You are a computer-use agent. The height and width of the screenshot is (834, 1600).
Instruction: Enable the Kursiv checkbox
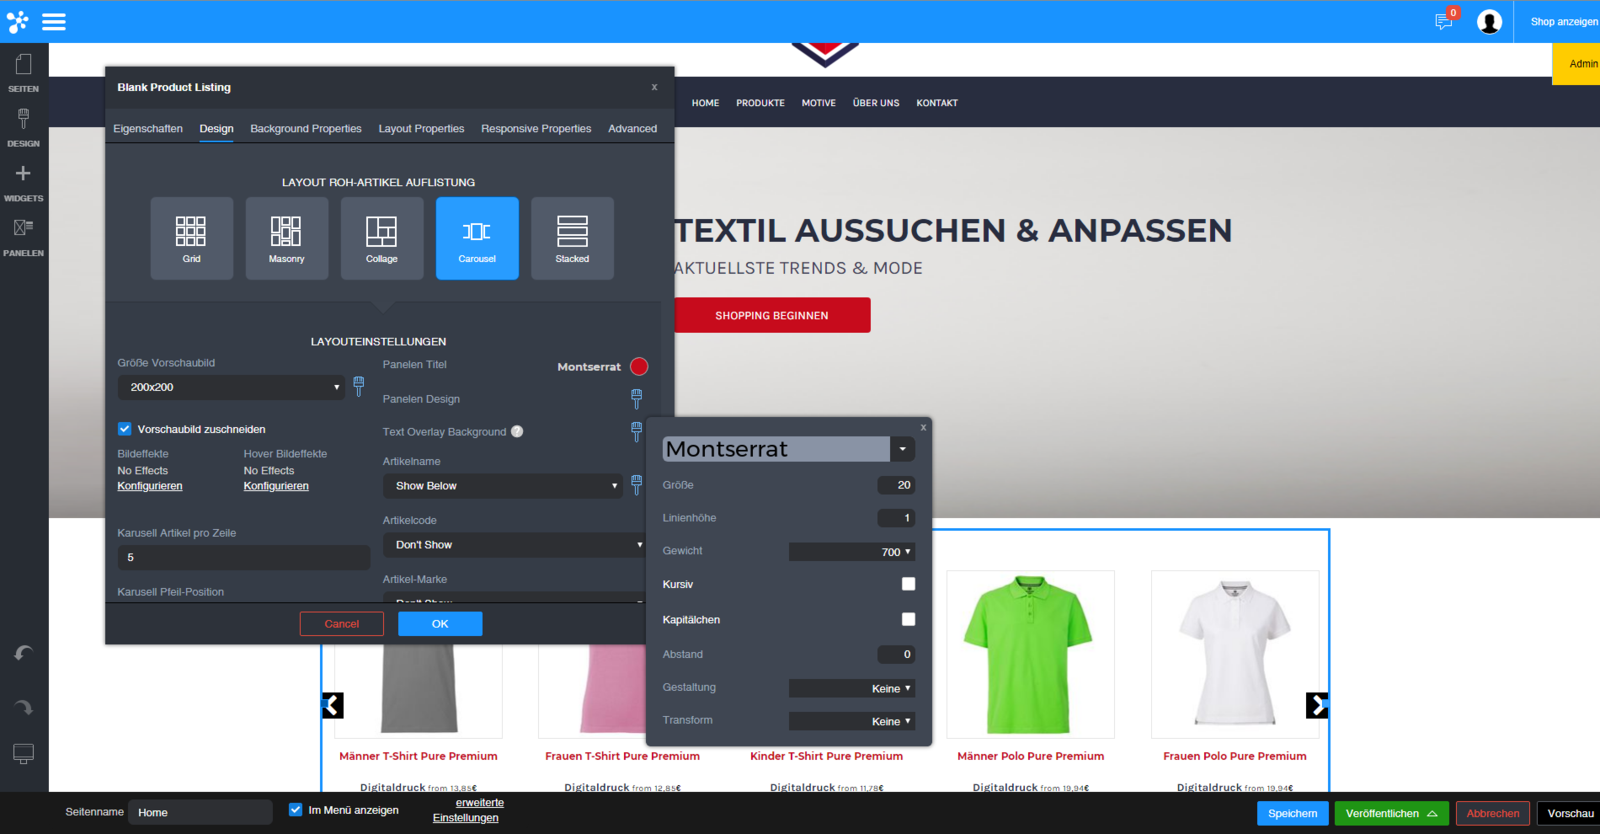click(x=908, y=584)
